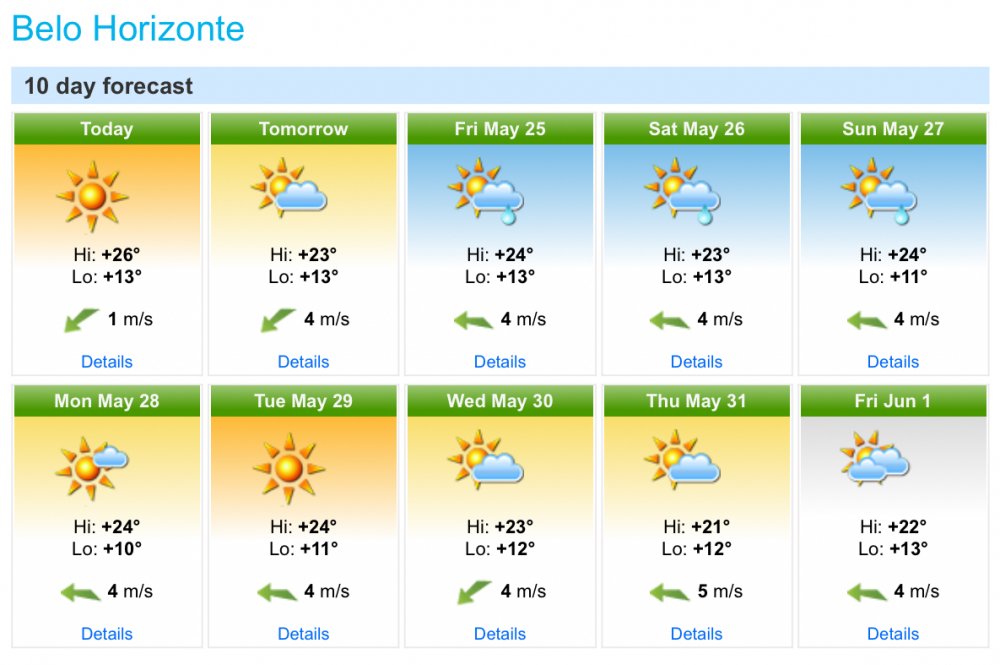1000x665 pixels.
Task: View Details for Sat May 26
Action: (697, 361)
